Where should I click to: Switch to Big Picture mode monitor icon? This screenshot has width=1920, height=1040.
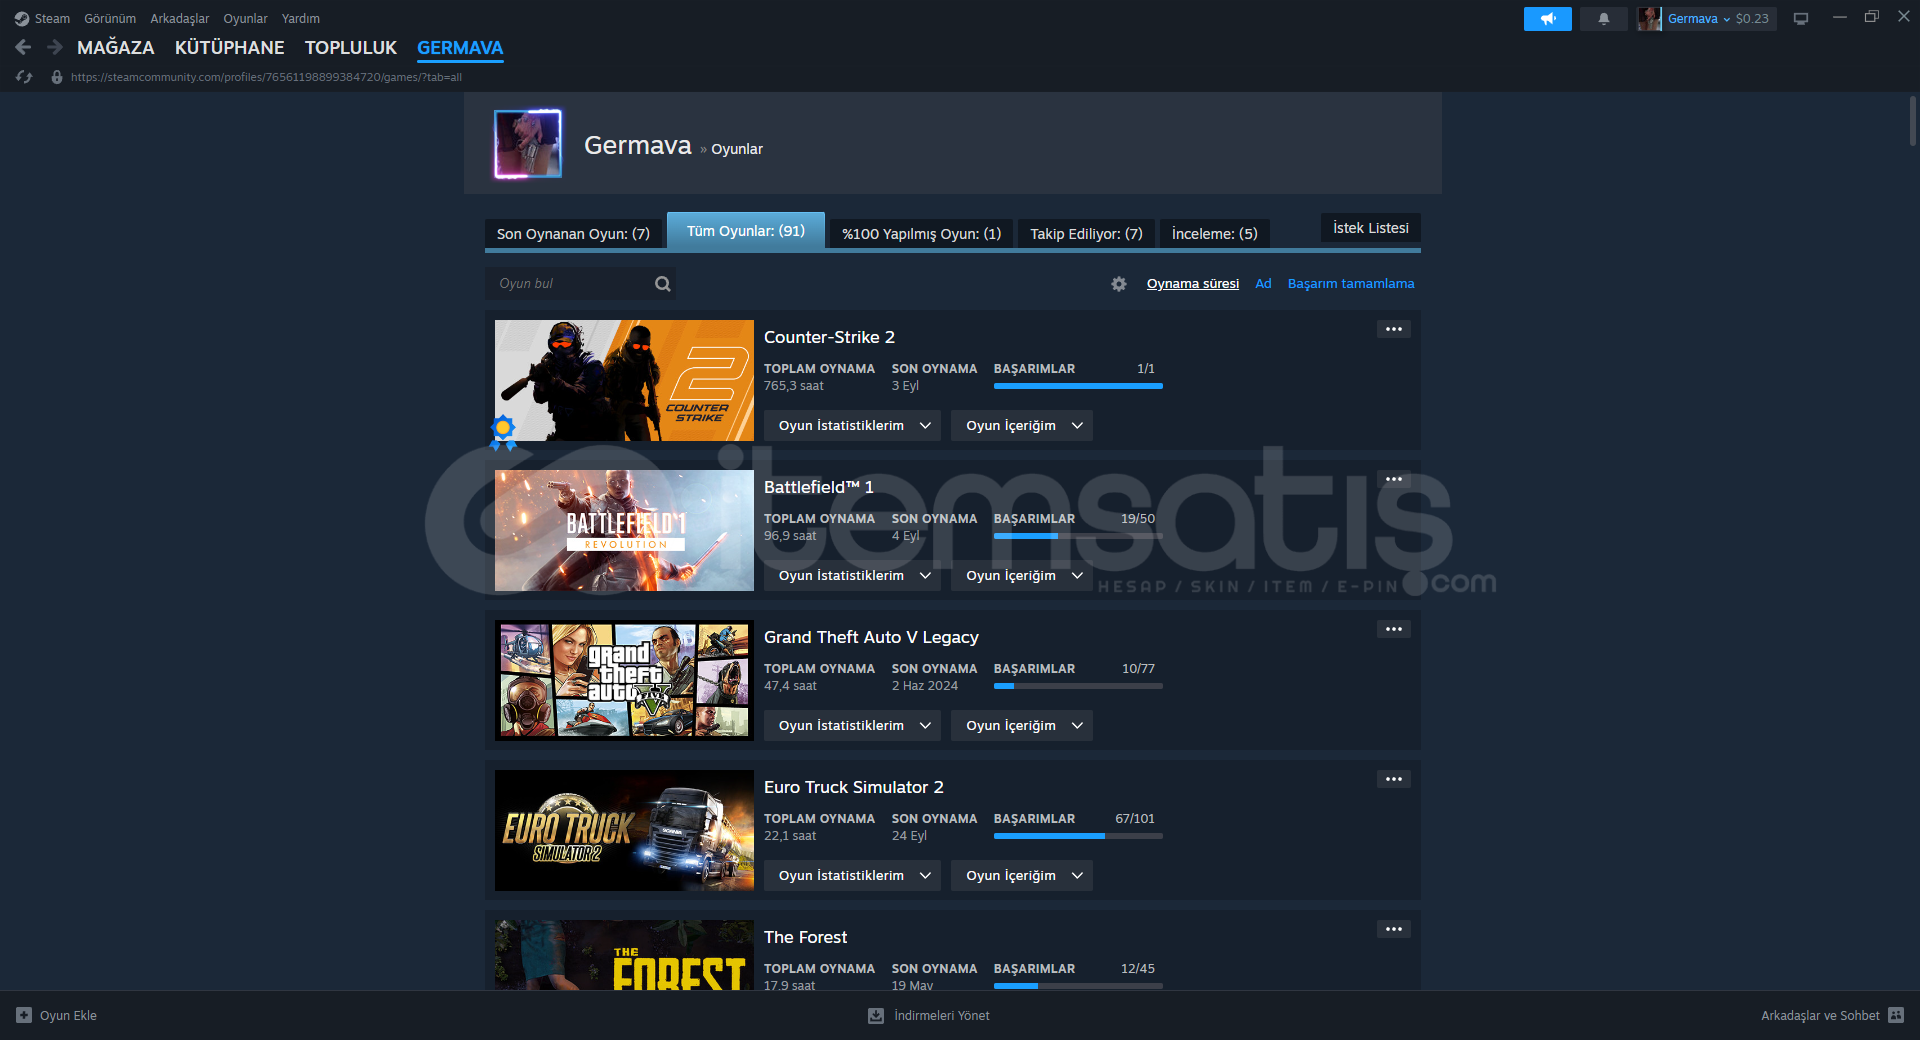coord(1801,19)
